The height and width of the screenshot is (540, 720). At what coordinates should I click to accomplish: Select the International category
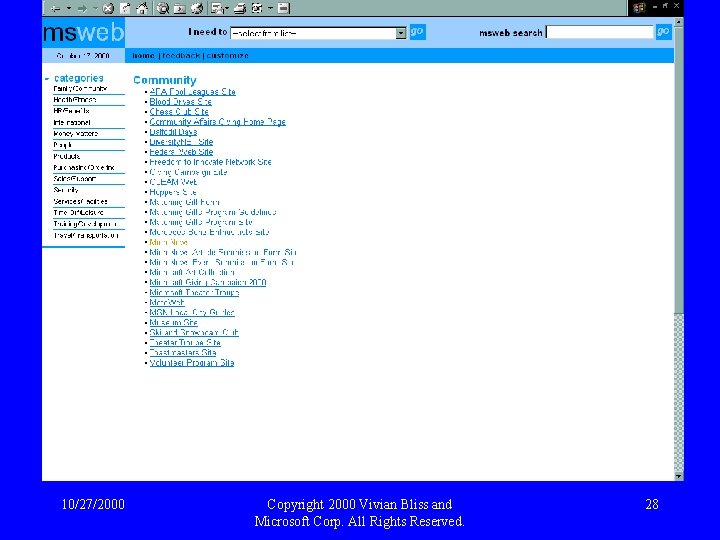coord(72,123)
